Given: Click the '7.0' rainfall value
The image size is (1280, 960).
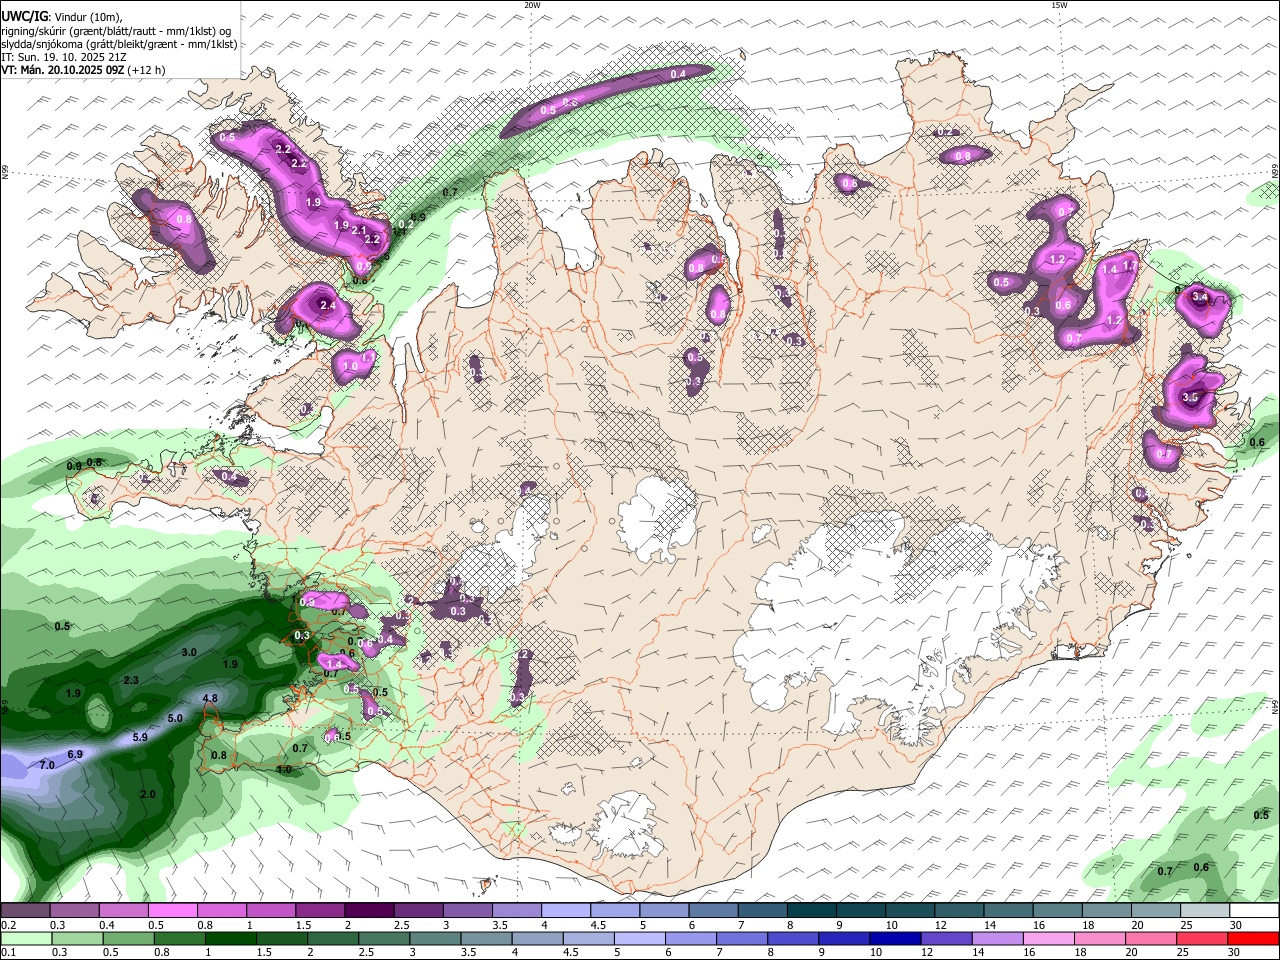Looking at the screenshot, I should pos(47,765).
